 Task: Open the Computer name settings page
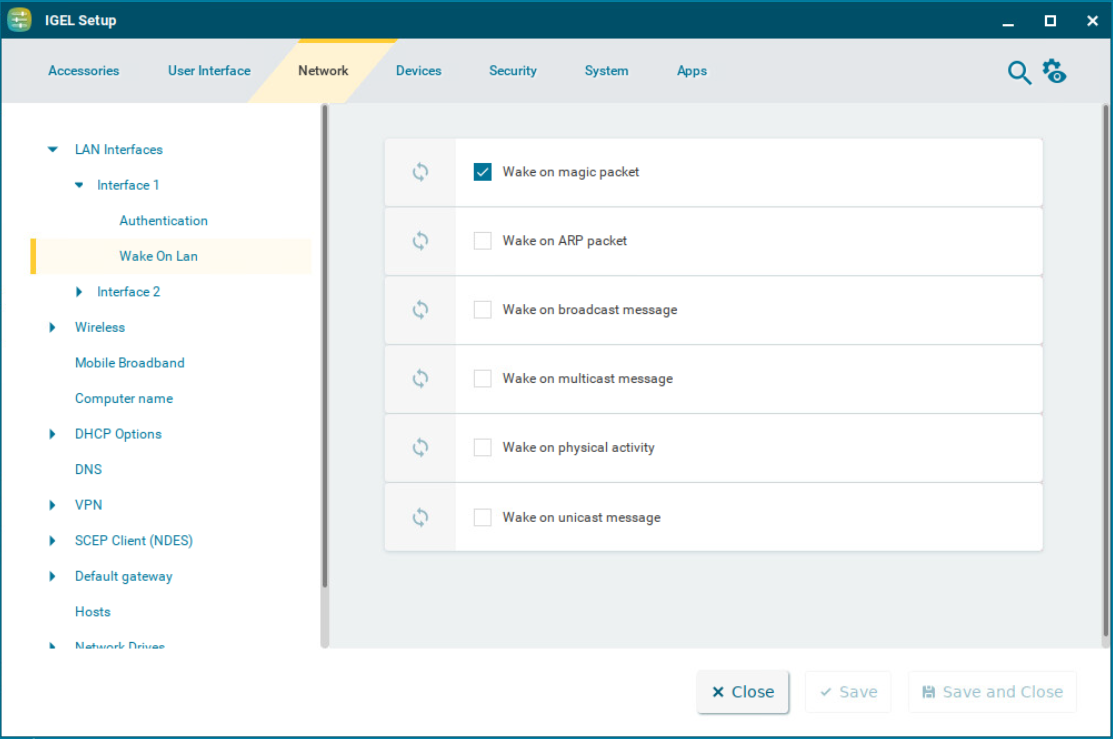click(x=123, y=399)
